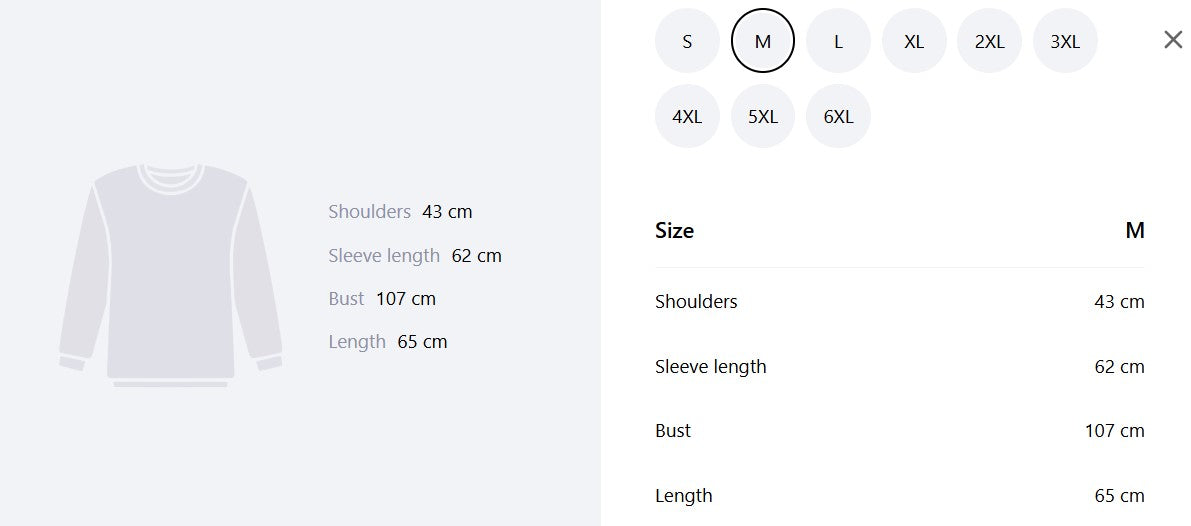Screen dimensions: 1191x526
Task: Click the Shoulders row in size table
Action: pyautogui.click(x=899, y=301)
